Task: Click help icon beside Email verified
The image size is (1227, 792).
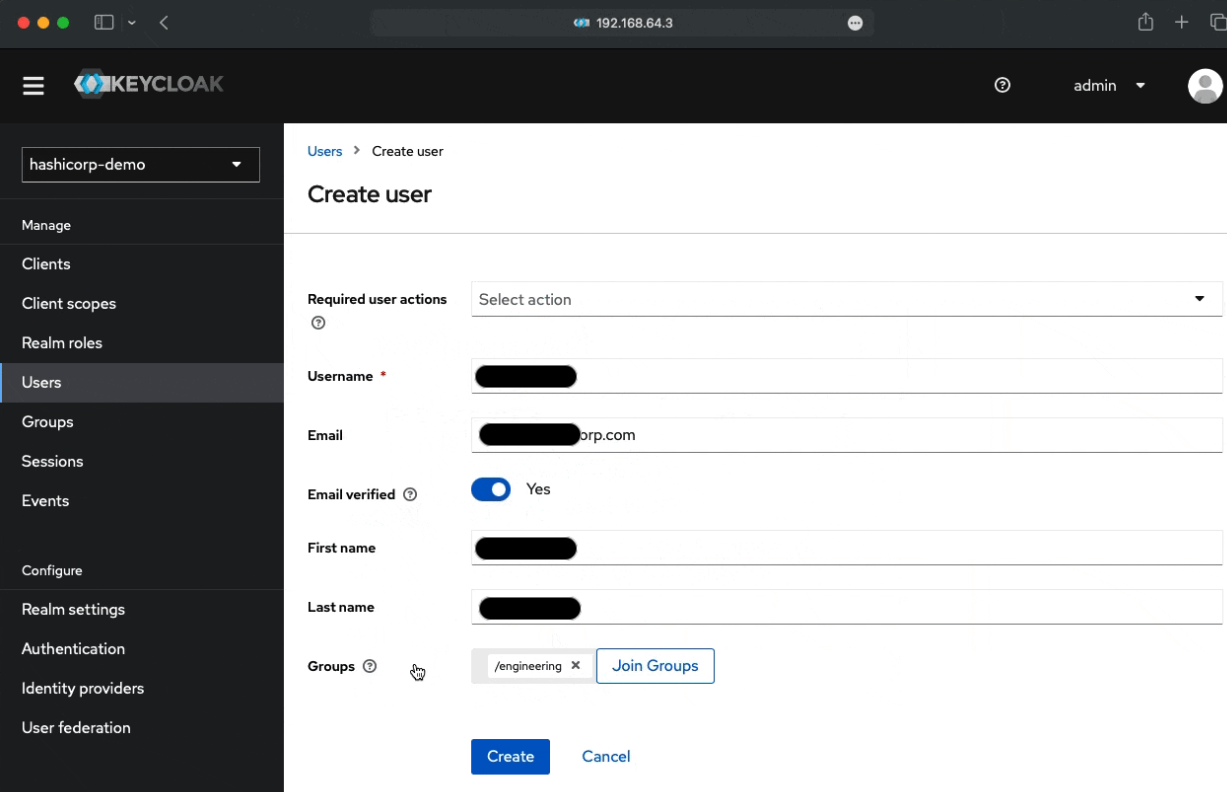Action: point(410,495)
